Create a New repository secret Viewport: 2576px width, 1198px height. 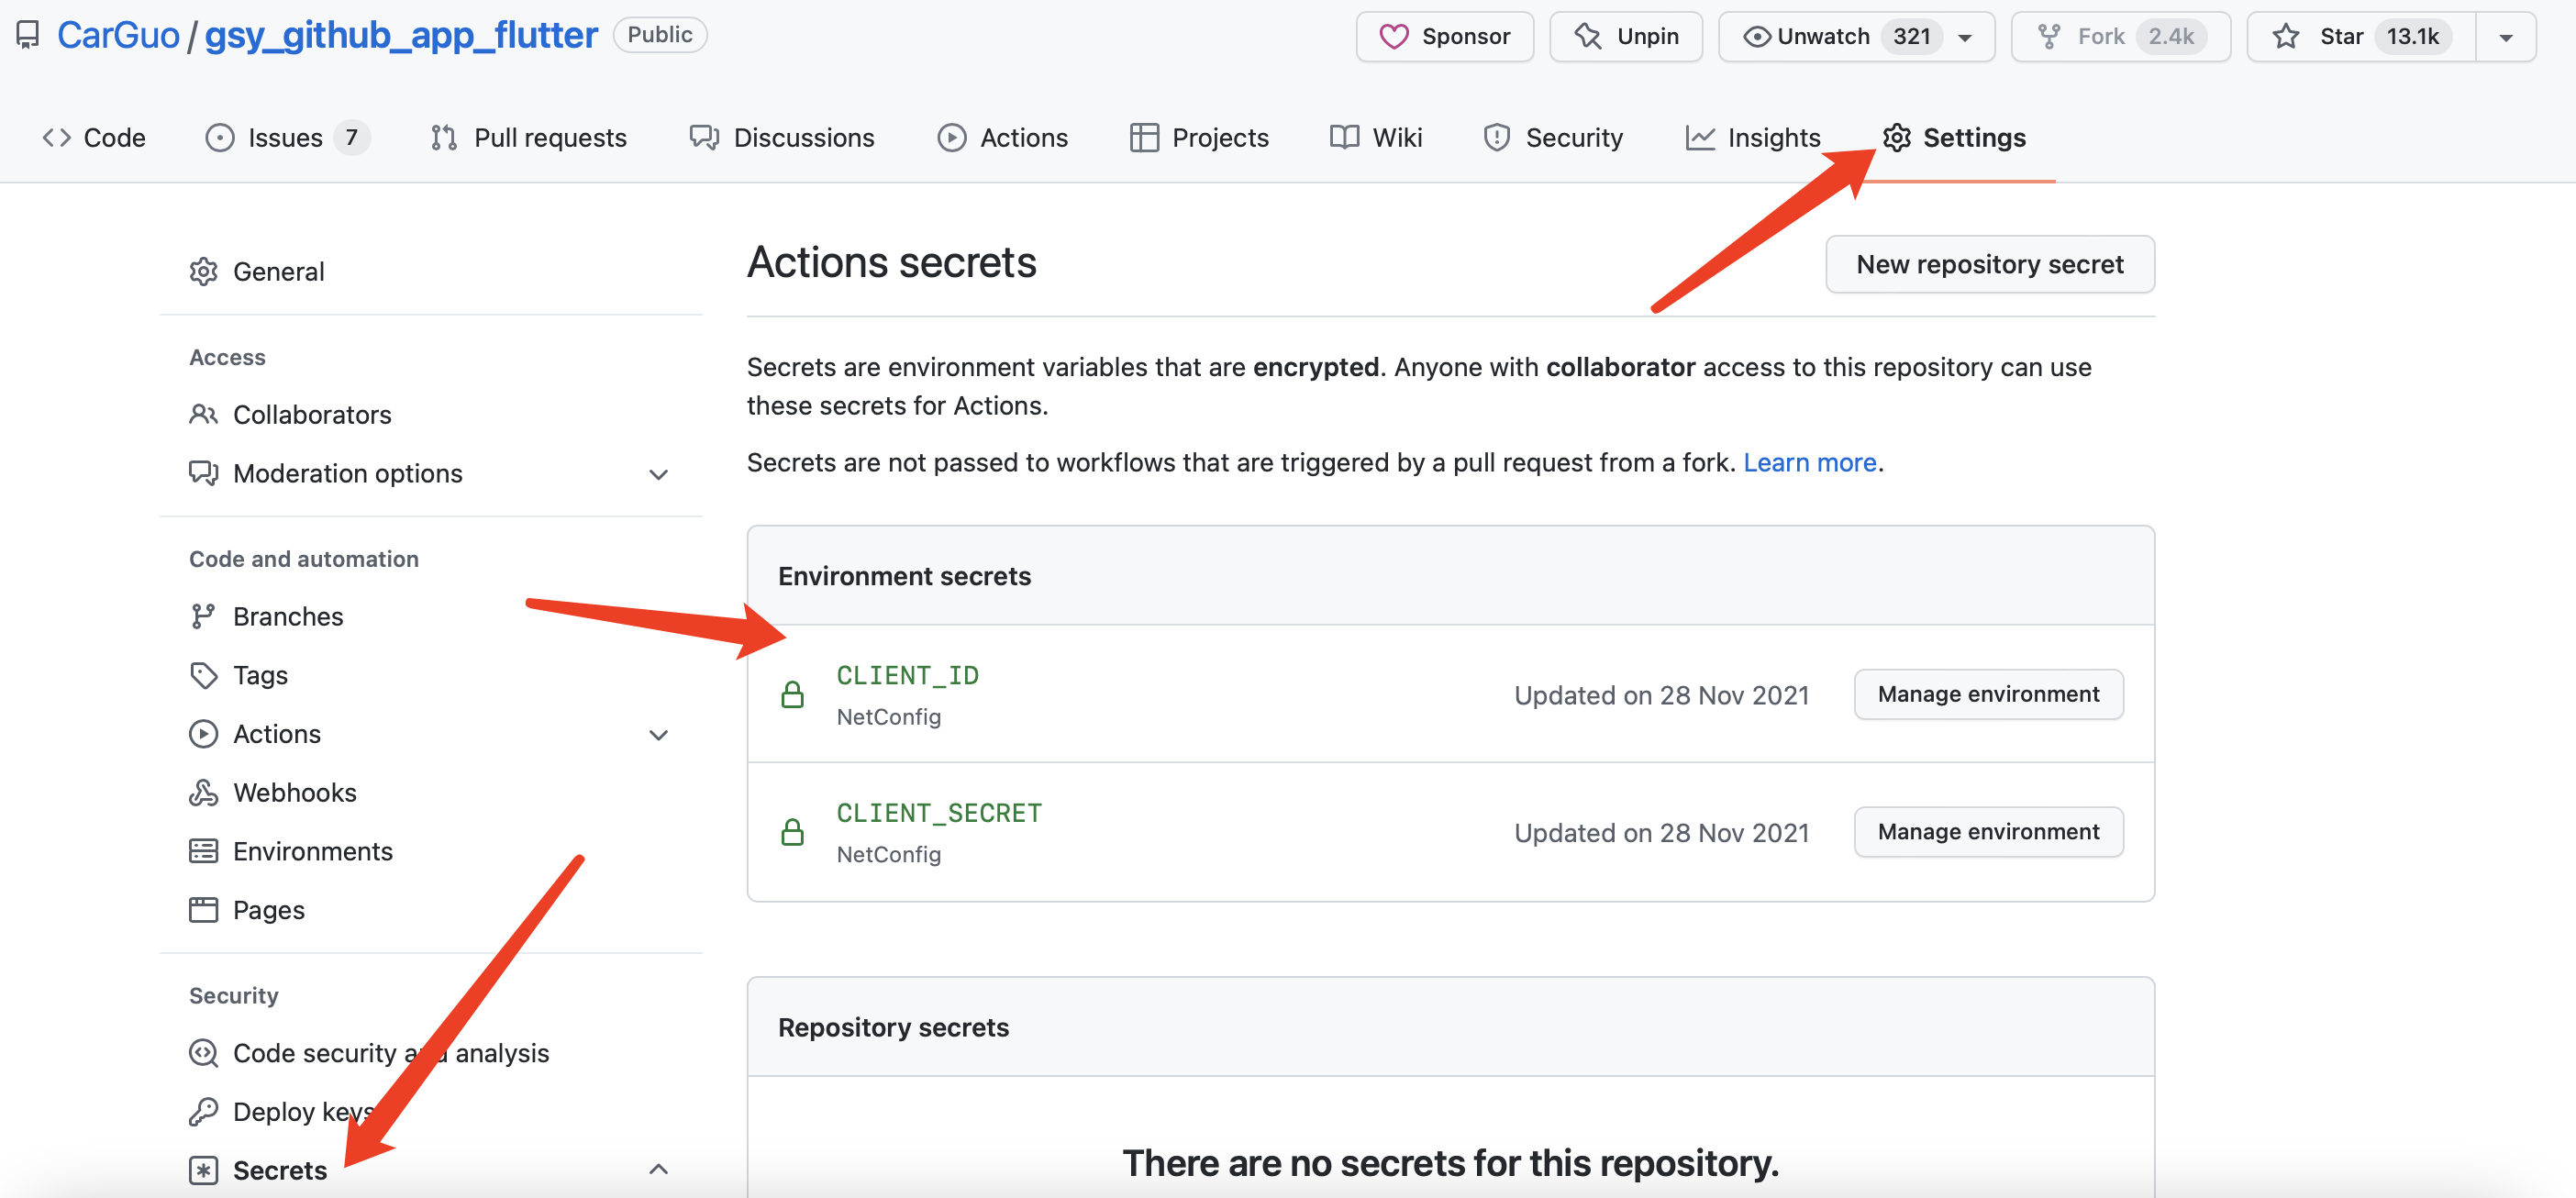tap(1989, 264)
